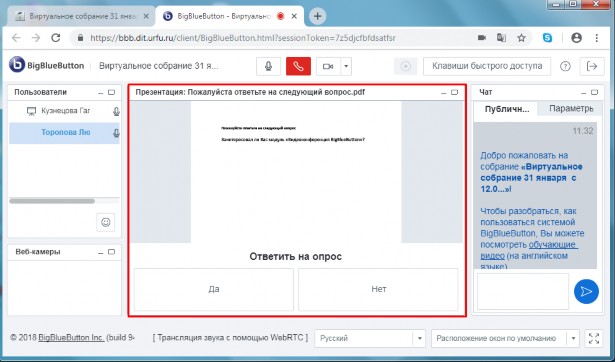The width and height of the screenshot is (615, 362).
Task: Close the BigBlueButton browser tab
Action: point(295,16)
